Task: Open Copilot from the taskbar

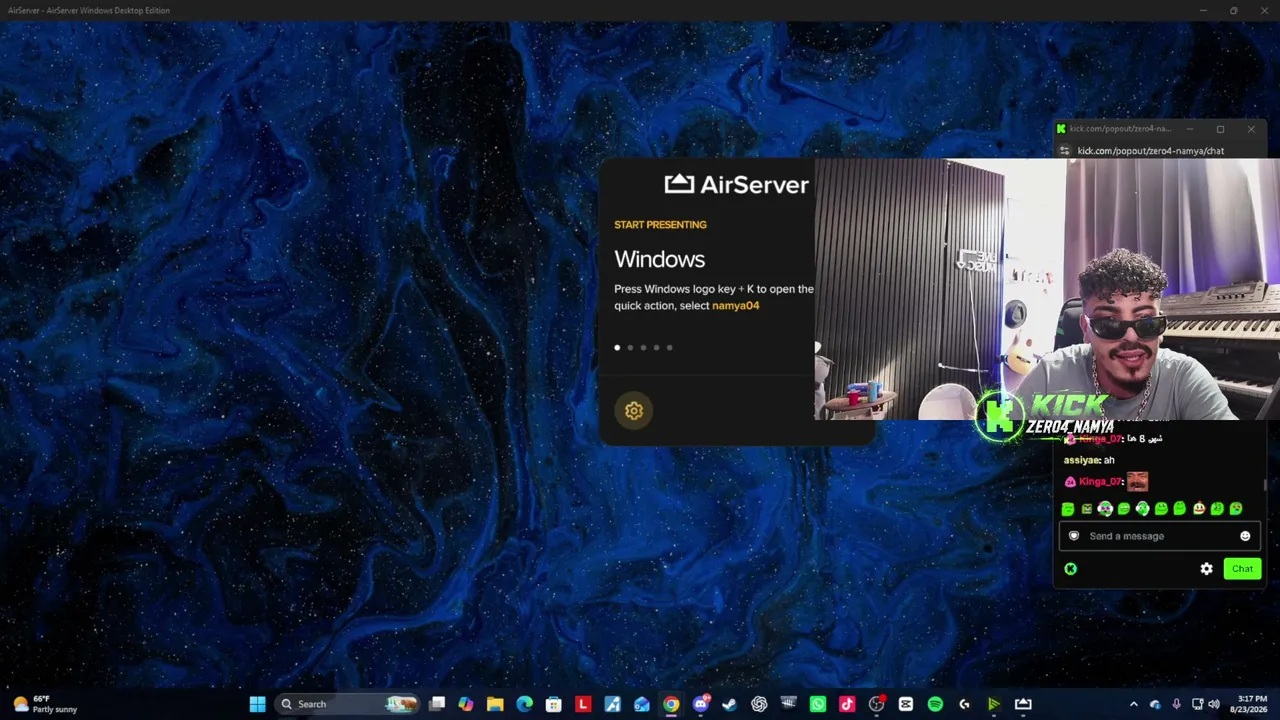Action: pyautogui.click(x=466, y=704)
